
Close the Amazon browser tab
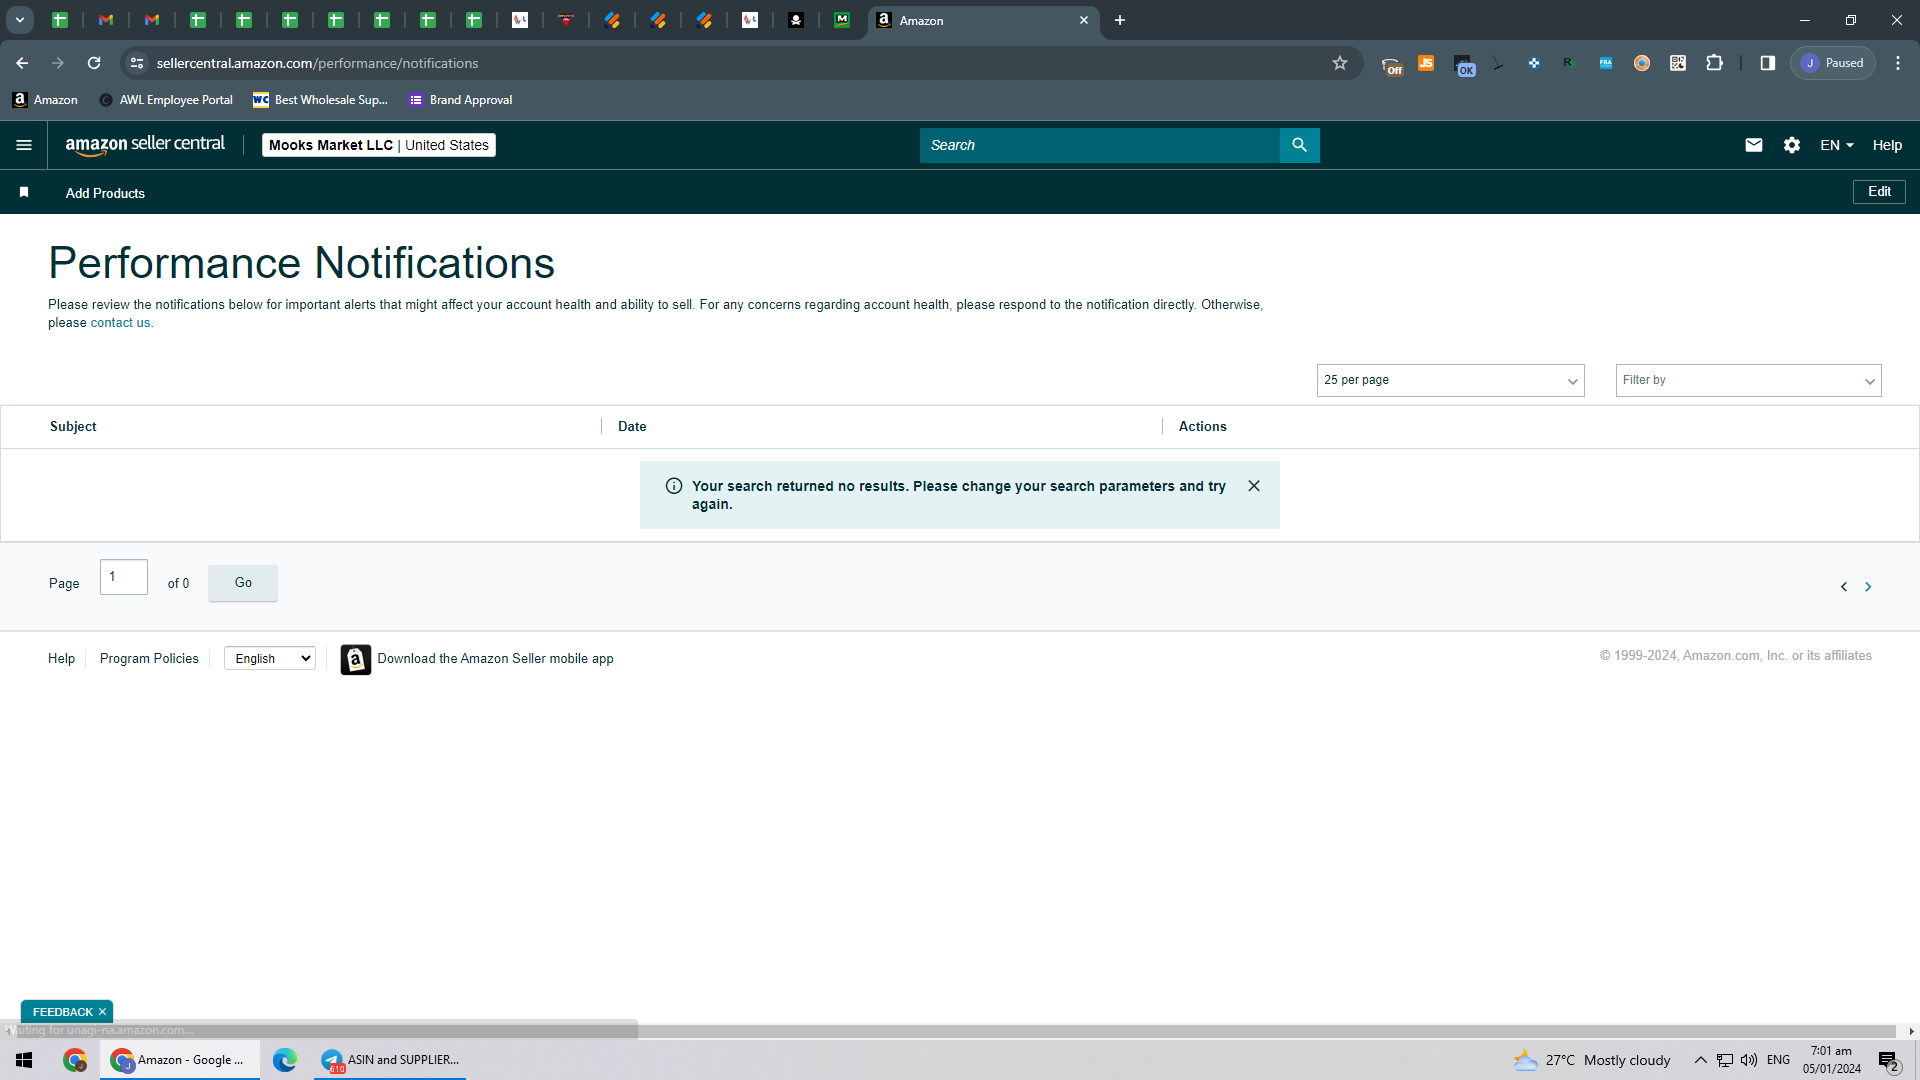click(x=1083, y=20)
